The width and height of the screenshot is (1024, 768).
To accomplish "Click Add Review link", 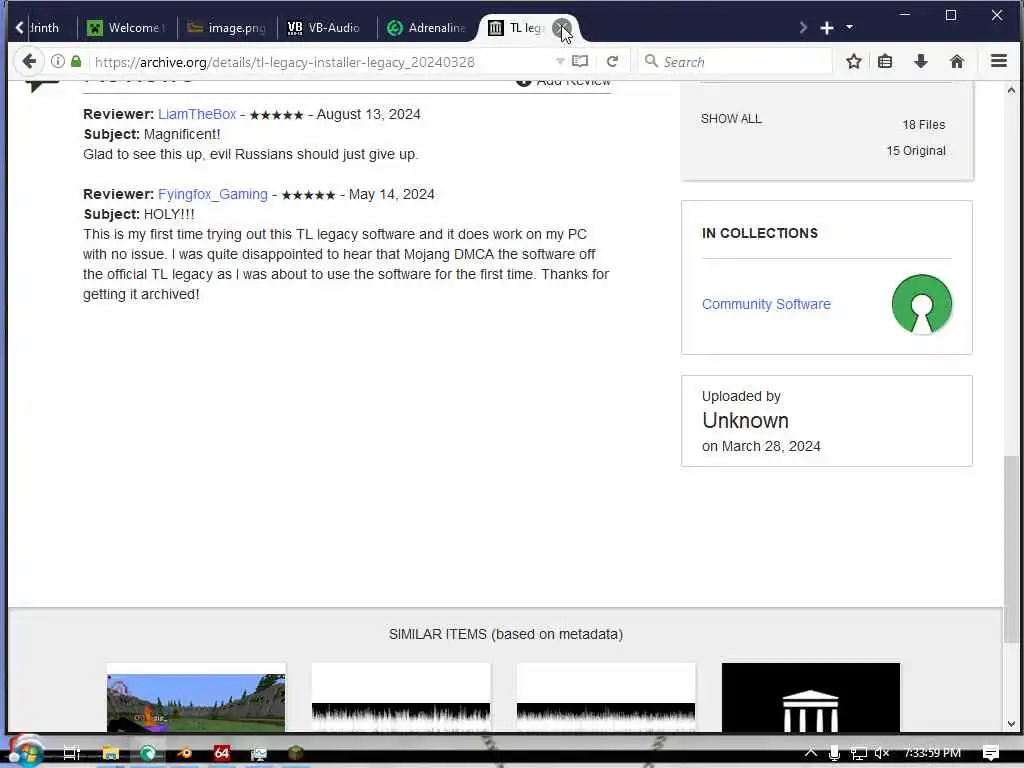I will coord(564,82).
